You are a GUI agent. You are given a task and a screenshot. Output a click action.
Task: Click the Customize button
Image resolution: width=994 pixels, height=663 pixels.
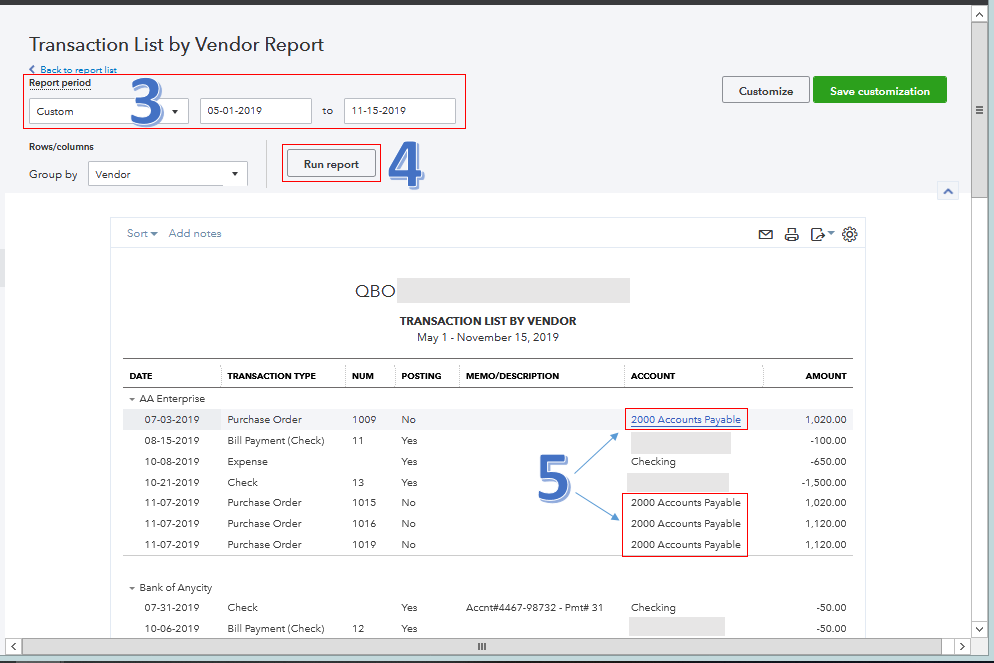click(765, 89)
